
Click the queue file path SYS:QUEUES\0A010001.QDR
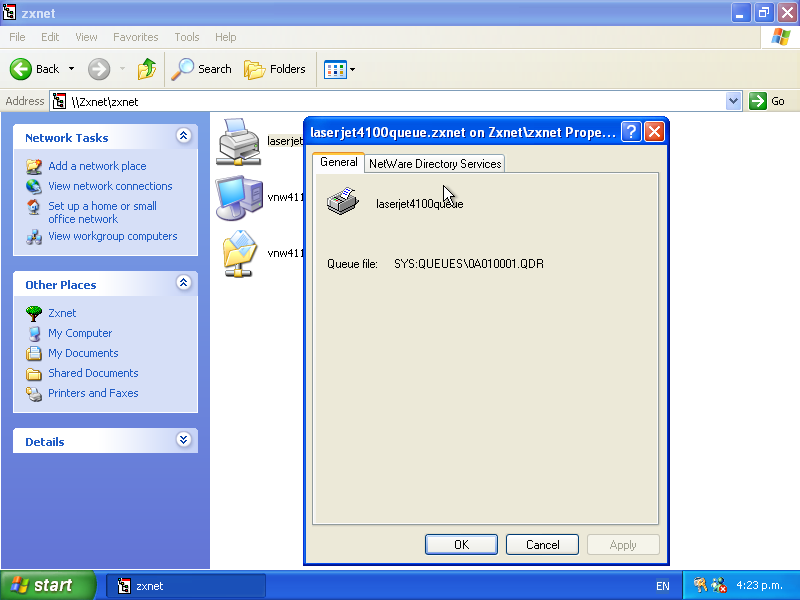pos(469,264)
